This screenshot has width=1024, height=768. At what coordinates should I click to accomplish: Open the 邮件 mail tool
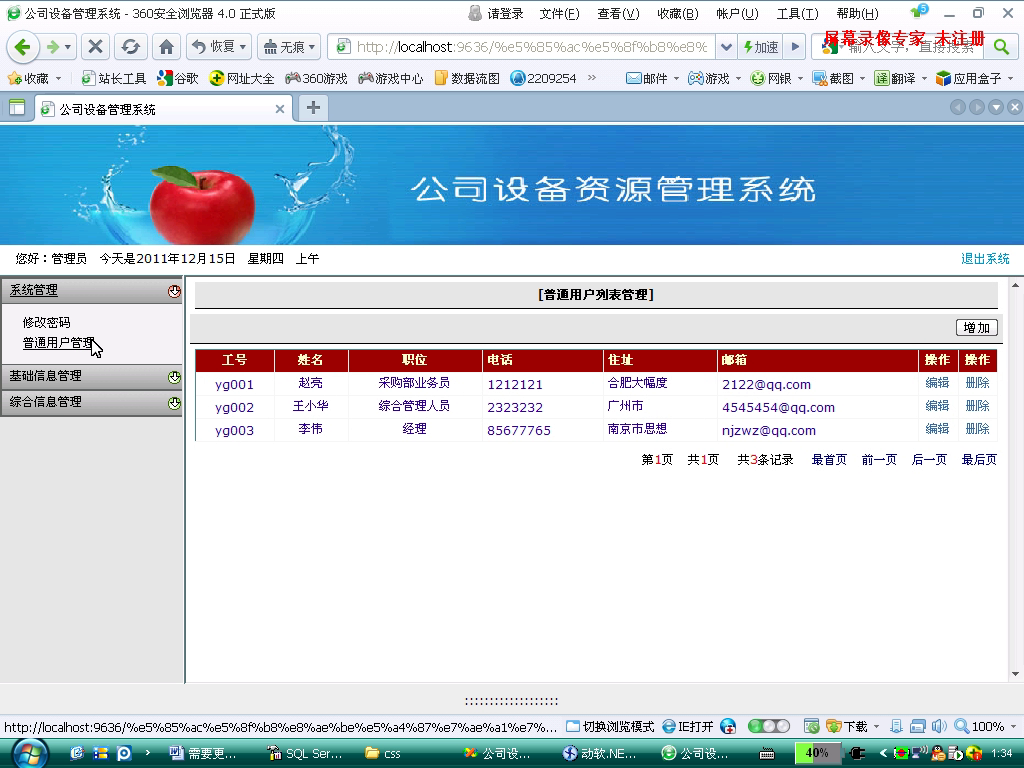click(x=647, y=78)
